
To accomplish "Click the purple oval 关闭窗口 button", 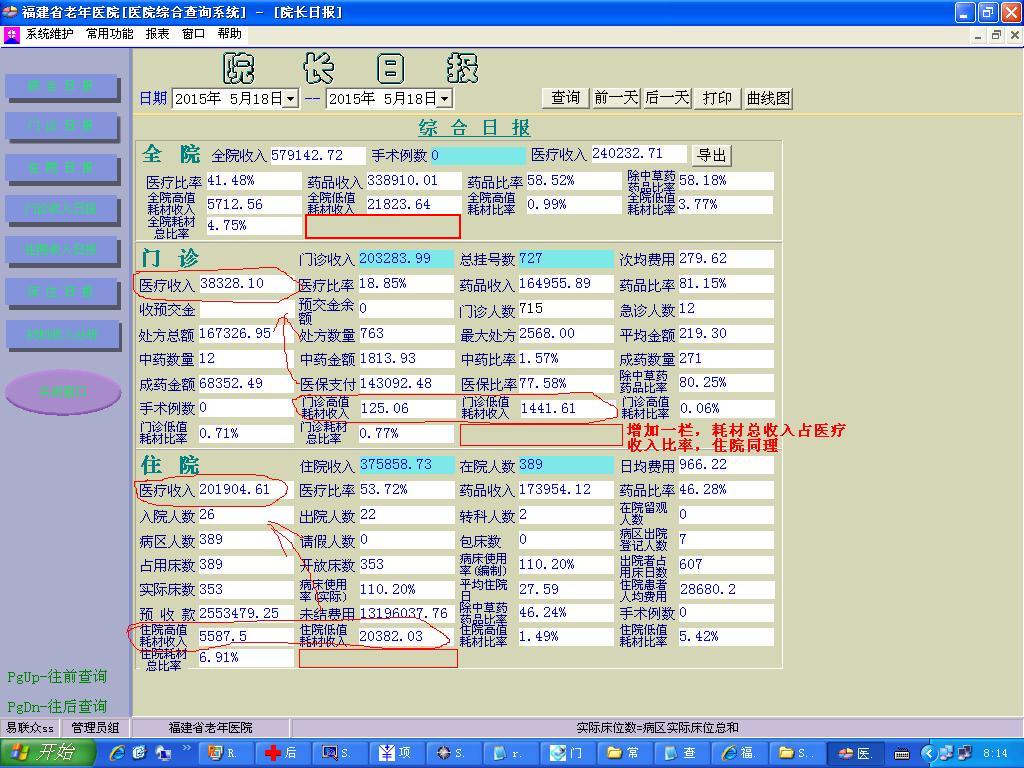I will 63,392.
